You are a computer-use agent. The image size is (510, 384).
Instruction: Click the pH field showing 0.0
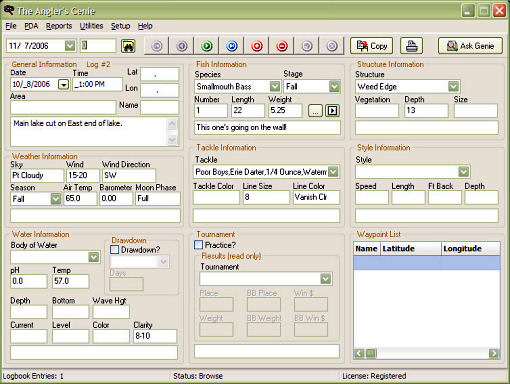pyautogui.click(x=29, y=281)
